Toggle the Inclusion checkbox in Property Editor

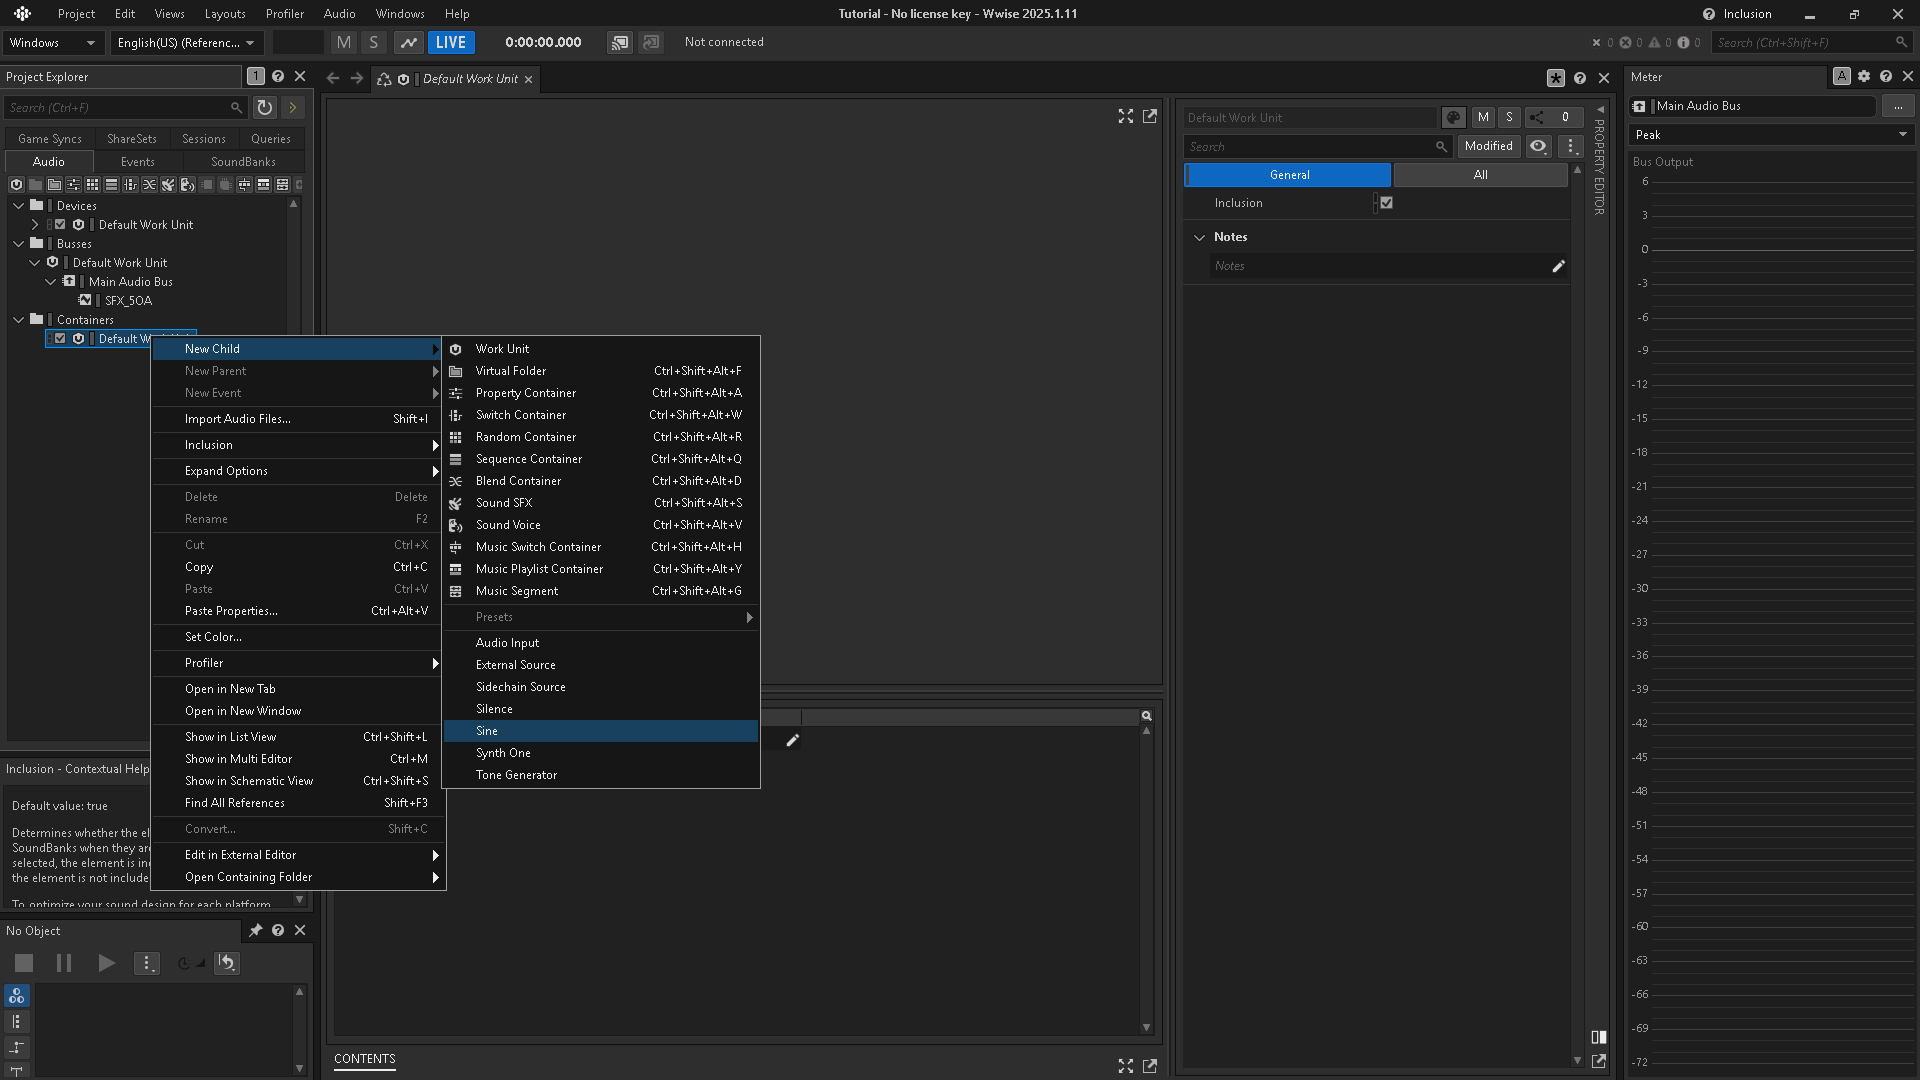click(x=1386, y=203)
